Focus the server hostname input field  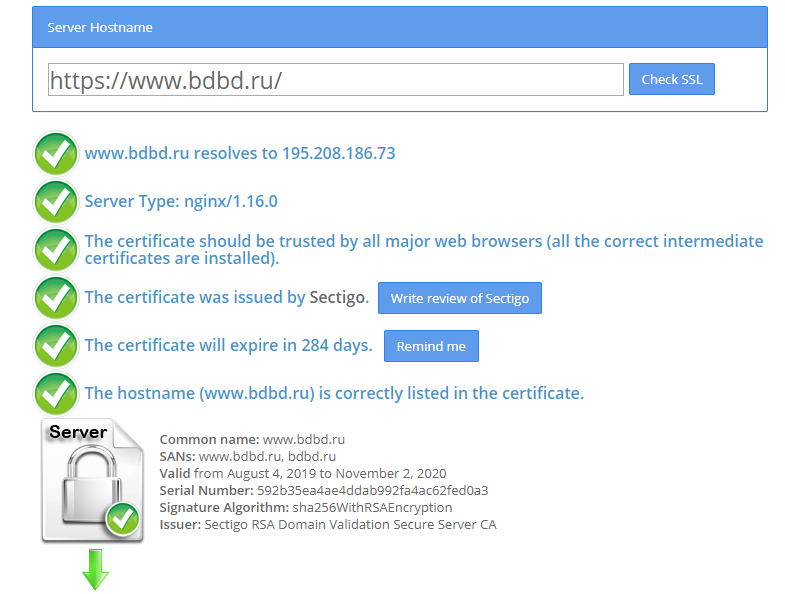(335, 80)
